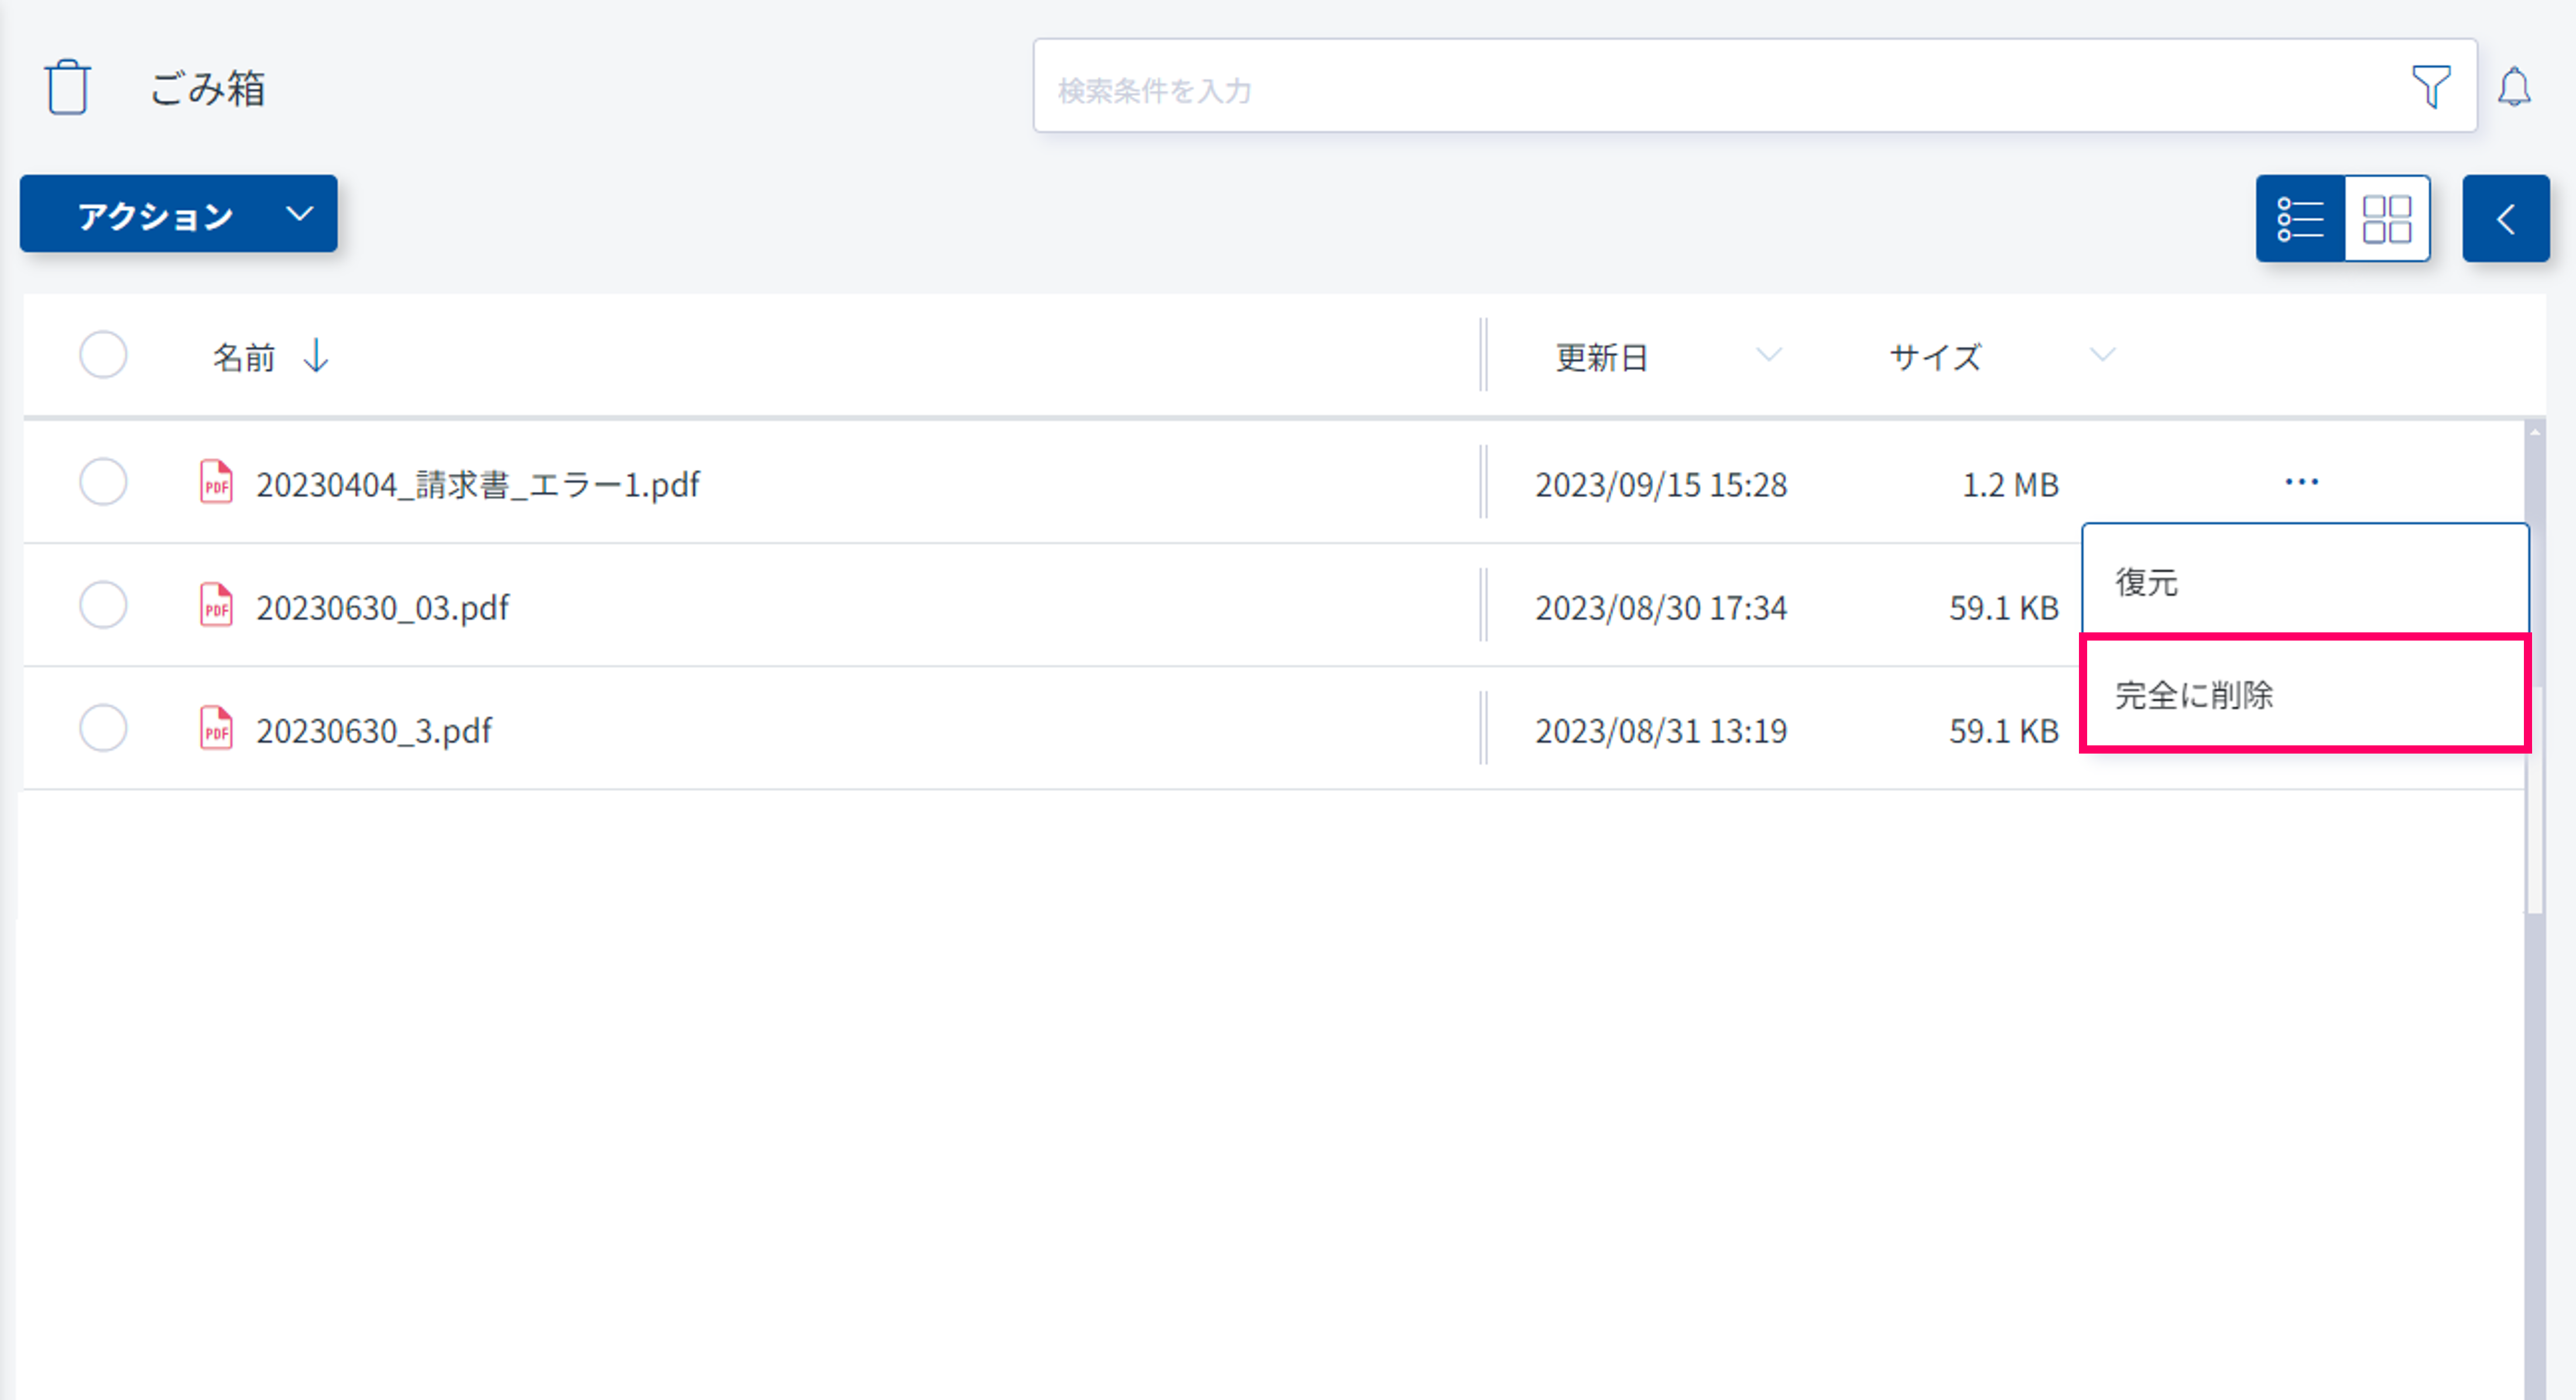Expand the サイズ column chevron
This screenshot has height=1400, width=2576.
2102,355
